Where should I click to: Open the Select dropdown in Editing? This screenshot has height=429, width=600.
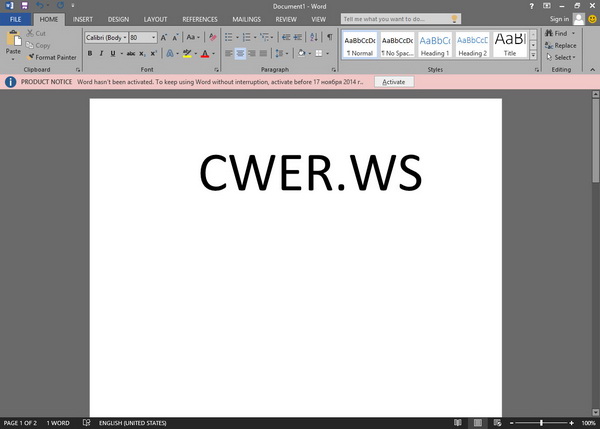tap(561, 57)
